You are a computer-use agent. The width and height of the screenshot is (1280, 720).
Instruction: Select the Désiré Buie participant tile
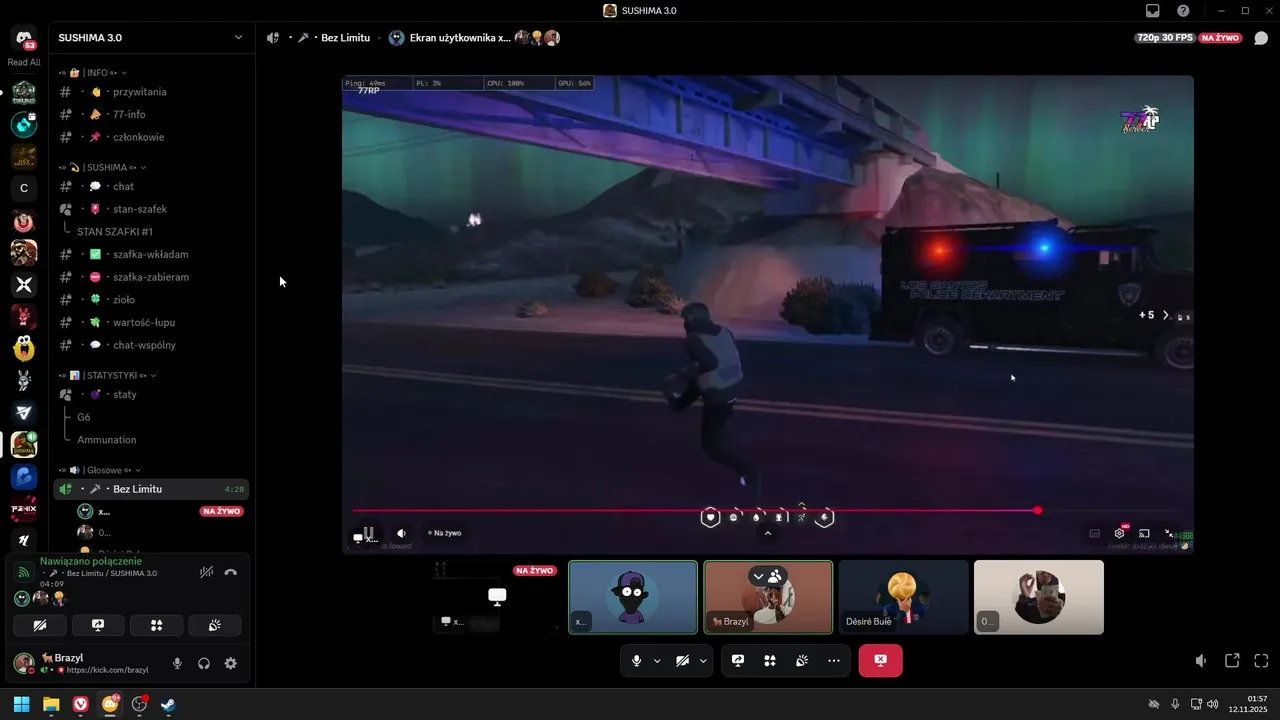[903, 597]
